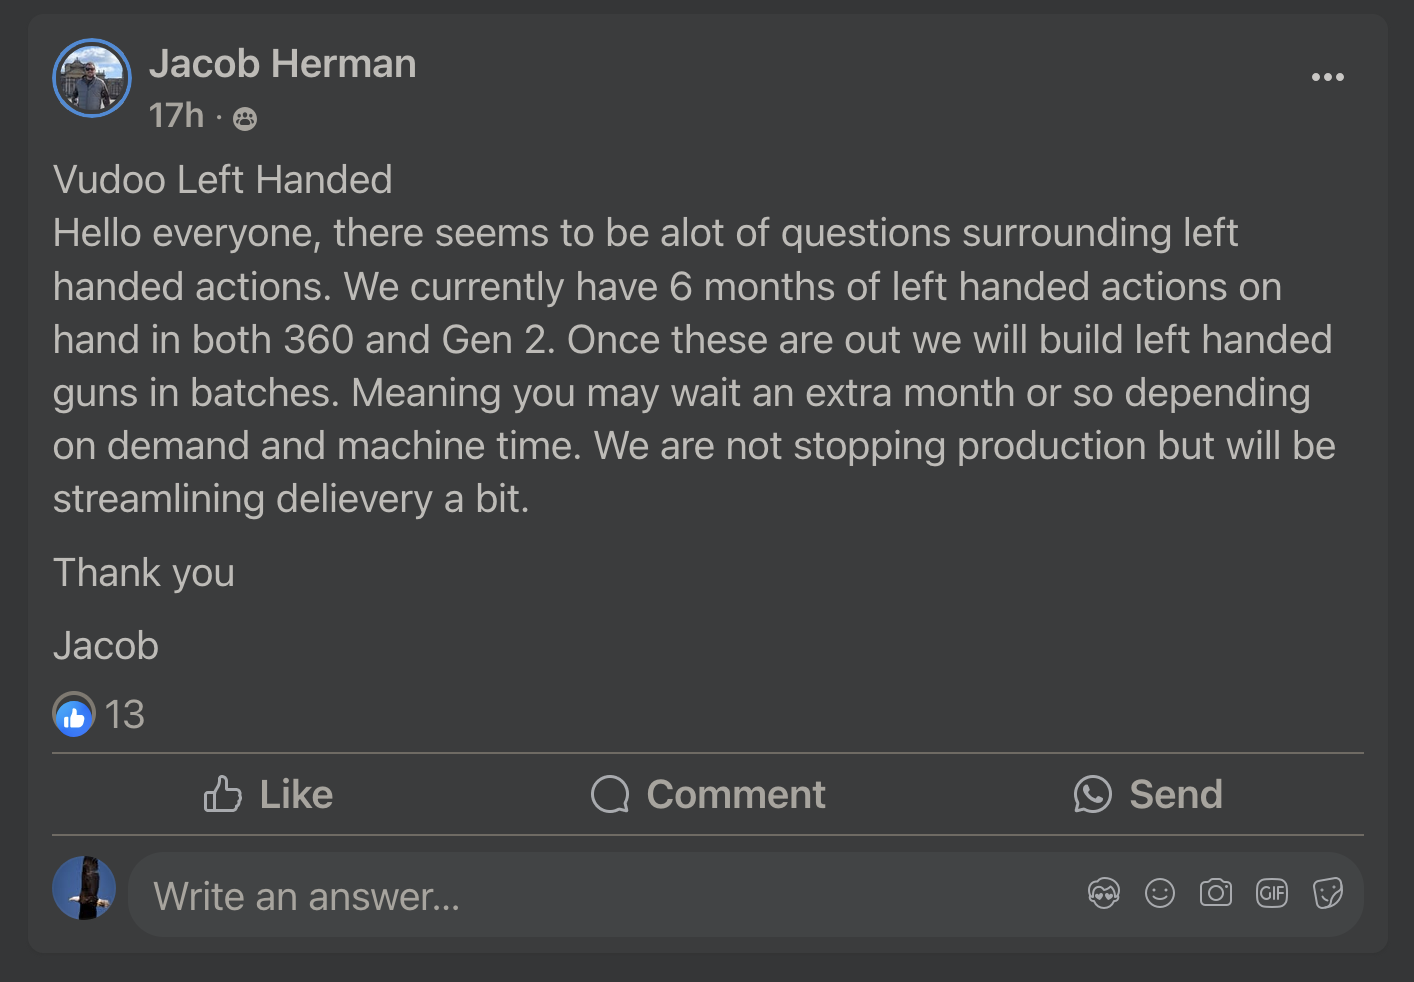This screenshot has width=1414, height=982.
Task: Click the speech bubble comment icon
Action: pyautogui.click(x=610, y=795)
